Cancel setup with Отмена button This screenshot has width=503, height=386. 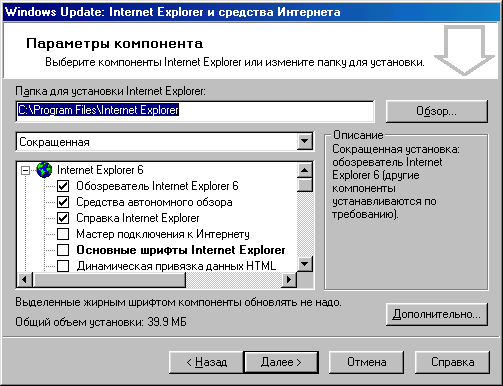point(366,362)
